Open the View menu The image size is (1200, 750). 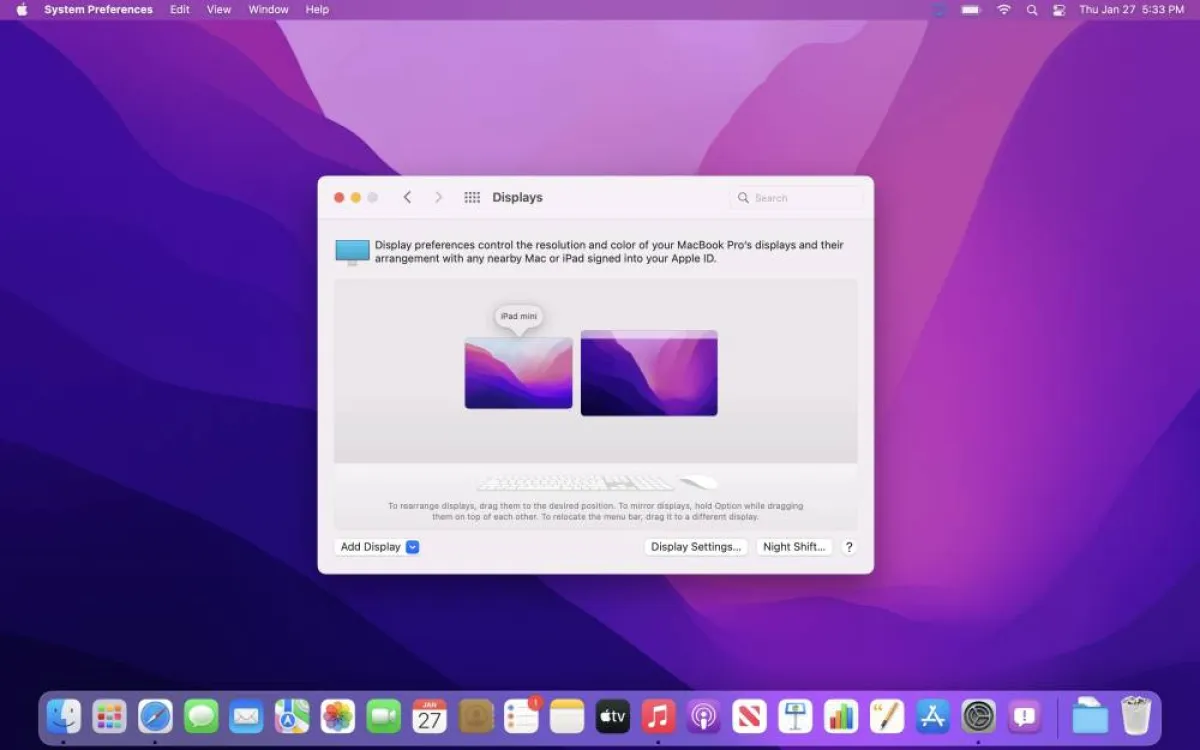218,10
